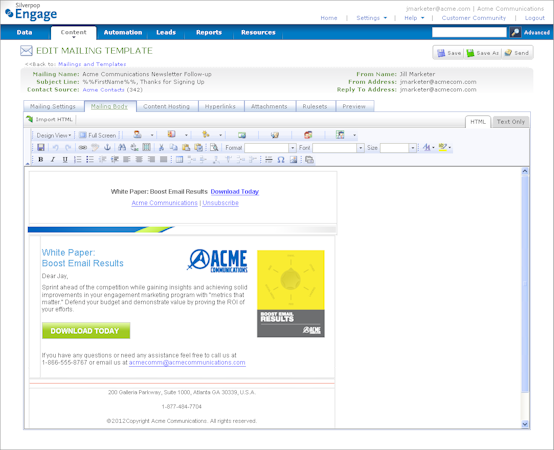Switch to the Hyperlinks tab

pyautogui.click(x=220, y=106)
